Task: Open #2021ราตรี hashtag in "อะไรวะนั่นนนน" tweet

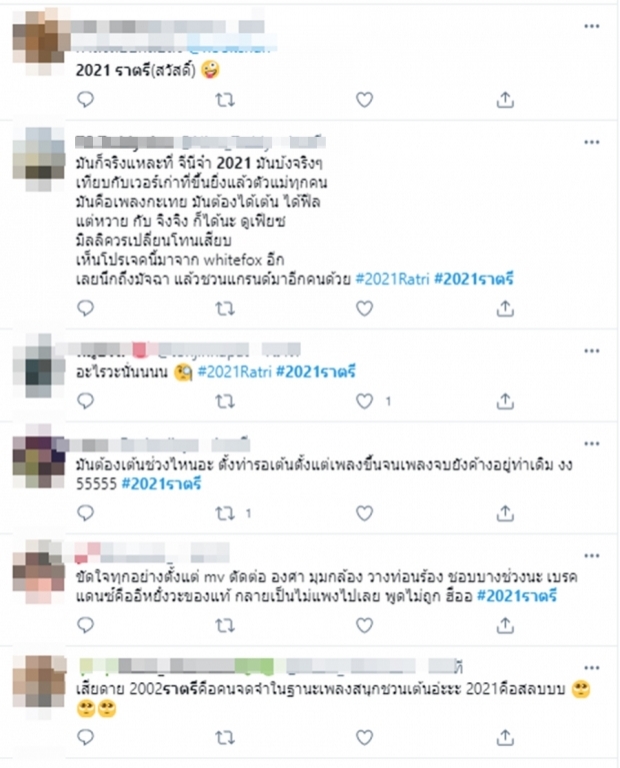Action: point(316,372)
